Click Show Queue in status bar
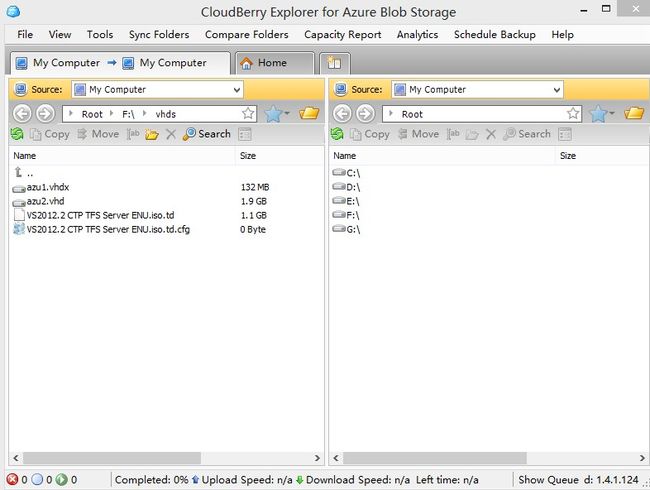 tap(548, 480)
